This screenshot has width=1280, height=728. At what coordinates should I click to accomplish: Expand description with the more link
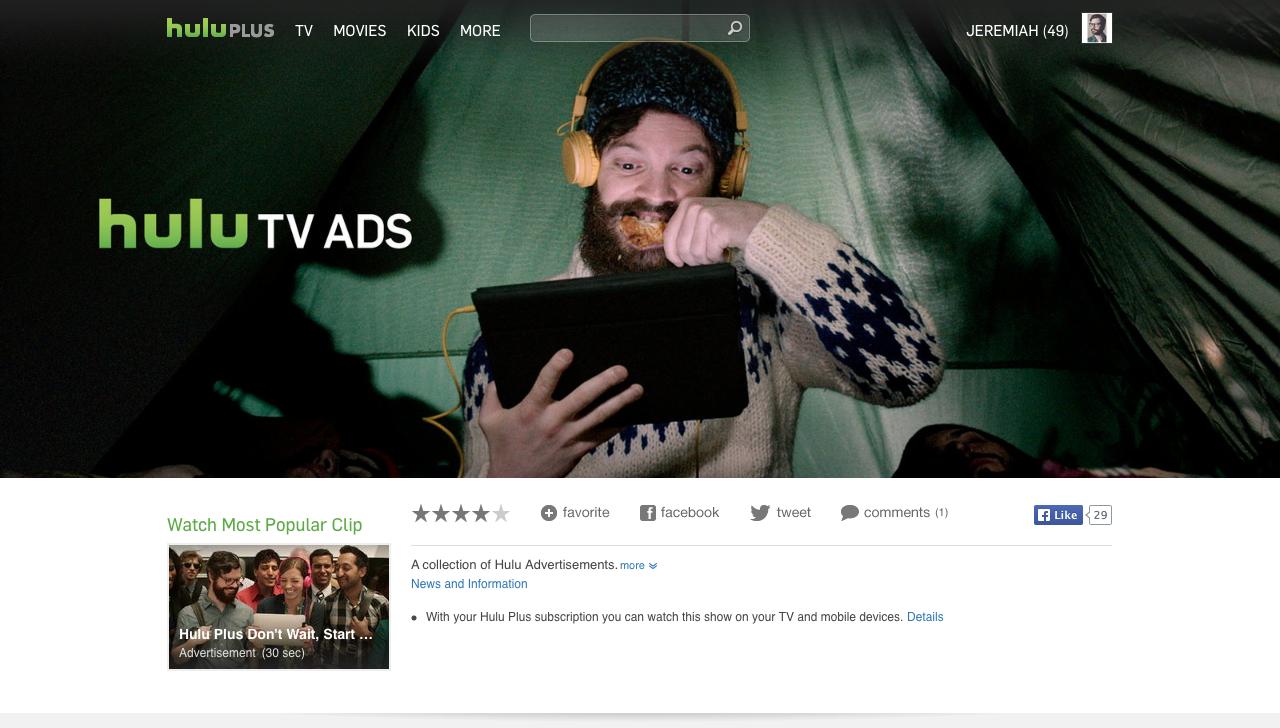coord(637,566)
